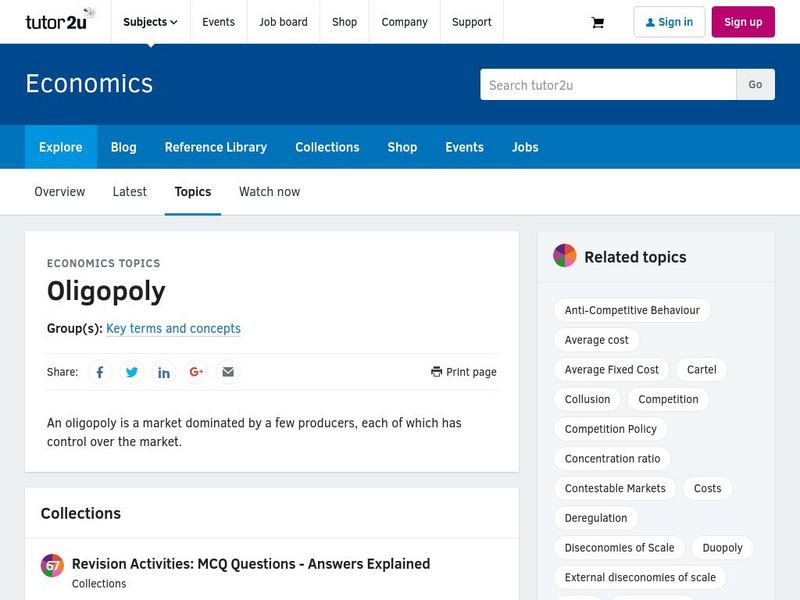800x600 pixels.
Task: Share the page via Twitter
Action: coord(132,371)
